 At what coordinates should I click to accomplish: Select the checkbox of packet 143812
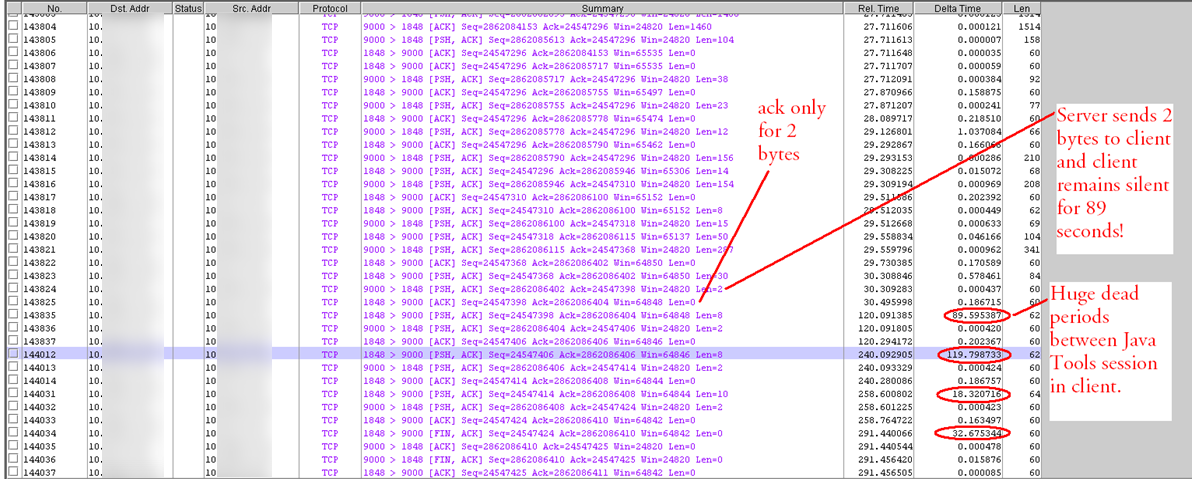click(x=12, y=132)
